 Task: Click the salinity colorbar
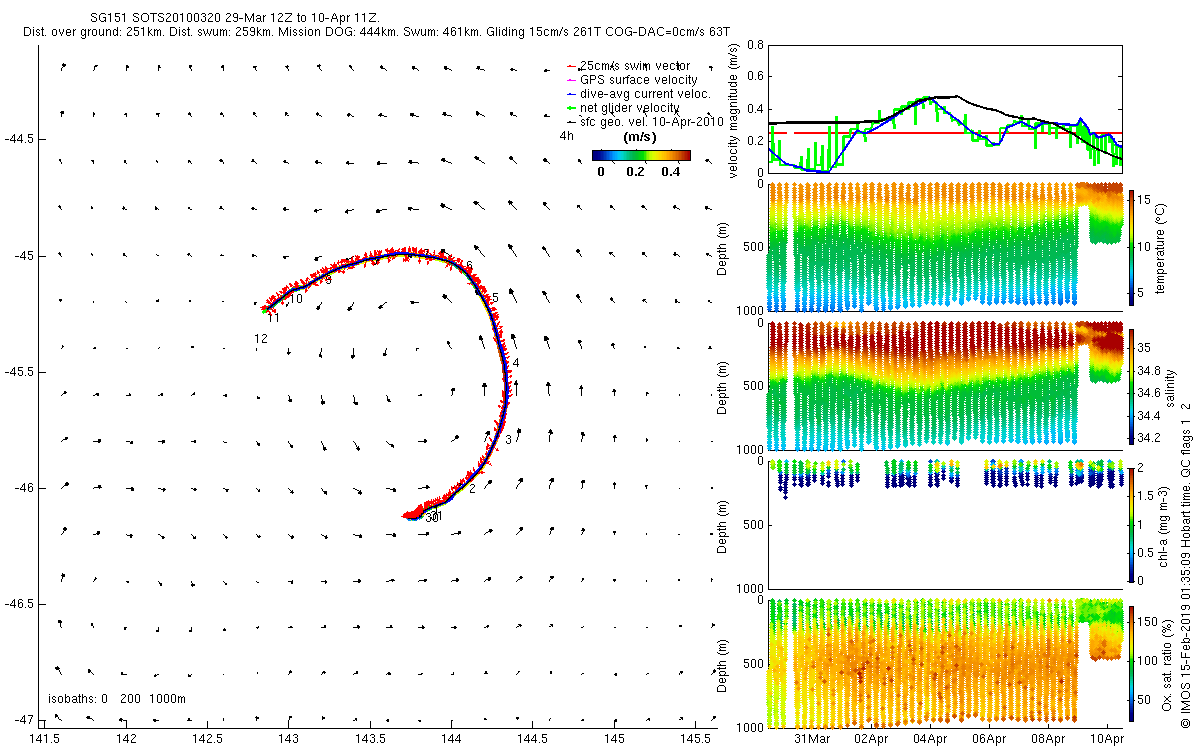click(x=1132, y=385)
